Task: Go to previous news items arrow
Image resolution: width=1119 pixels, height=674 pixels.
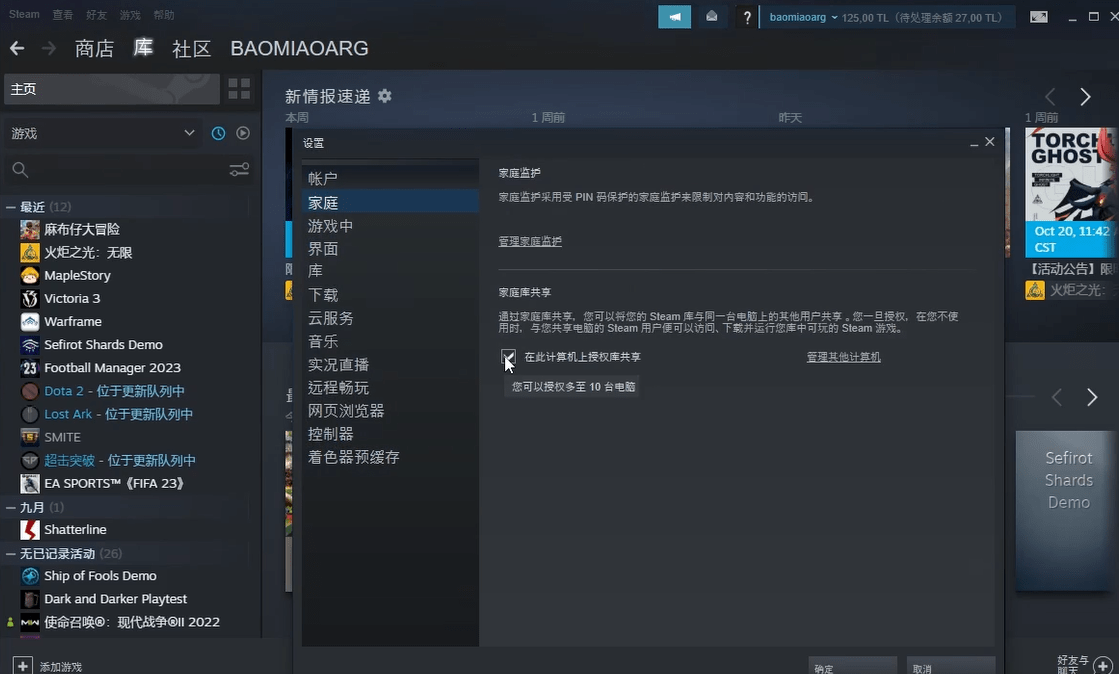Action: 1050,96
